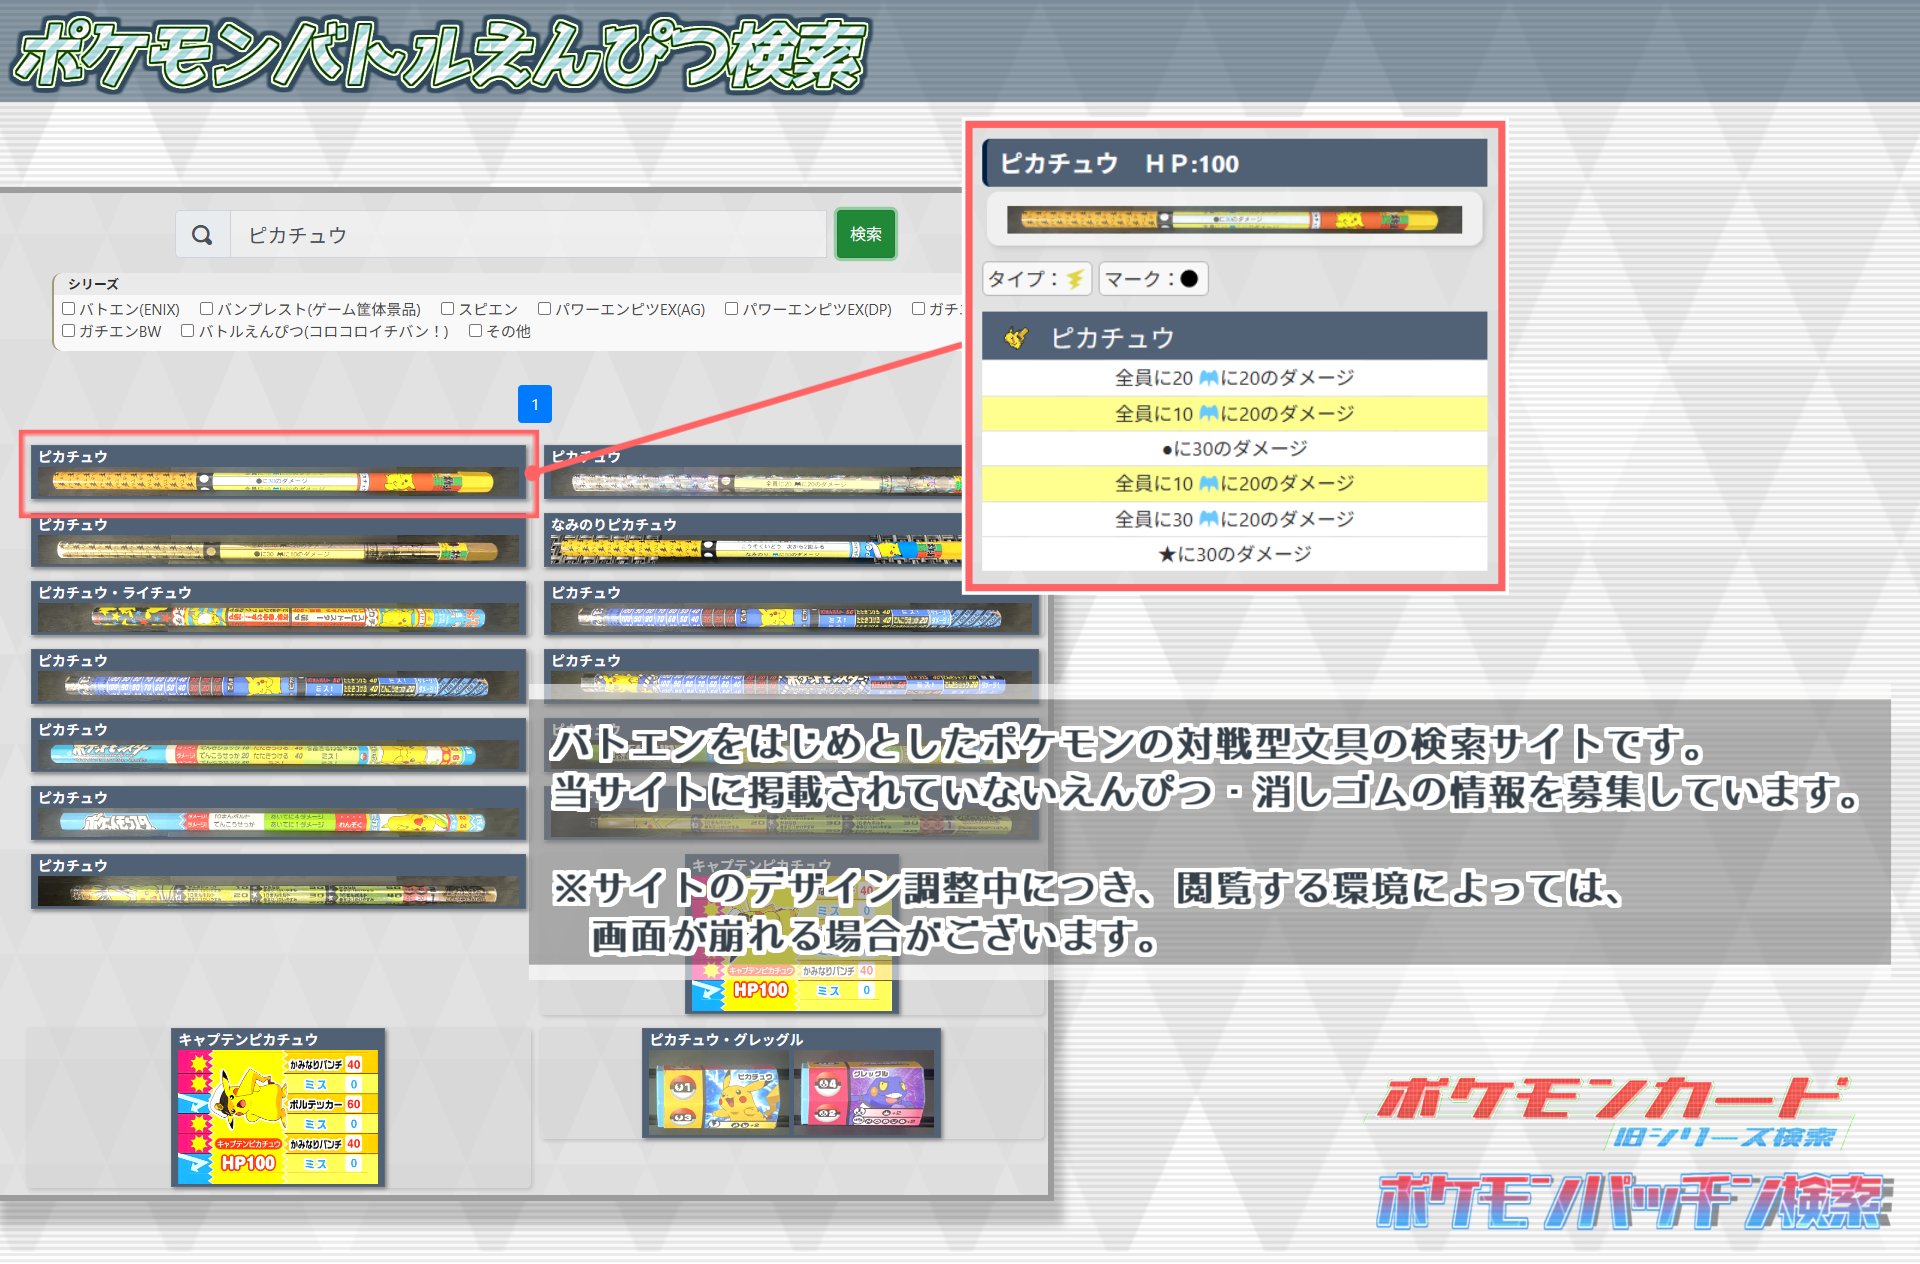
Task: Click the ●に30のダメージ row
Action: click(1234, 448)
